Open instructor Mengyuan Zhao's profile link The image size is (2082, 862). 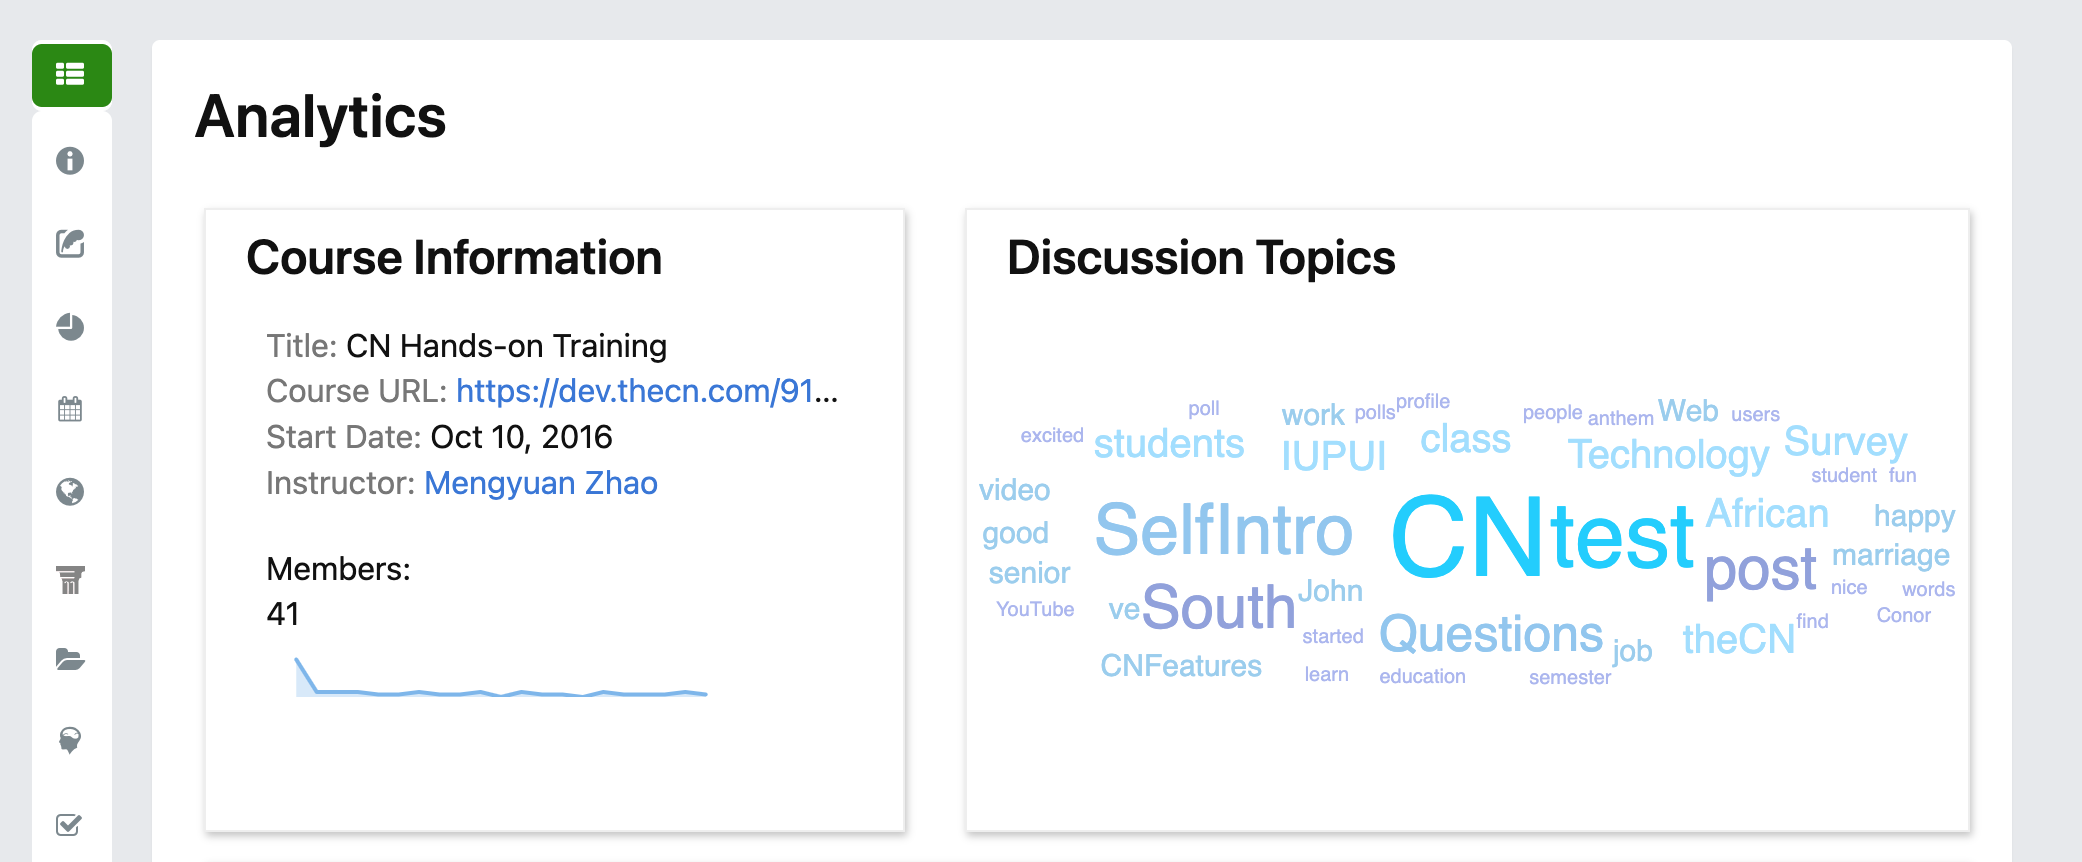tap(541, 483)
